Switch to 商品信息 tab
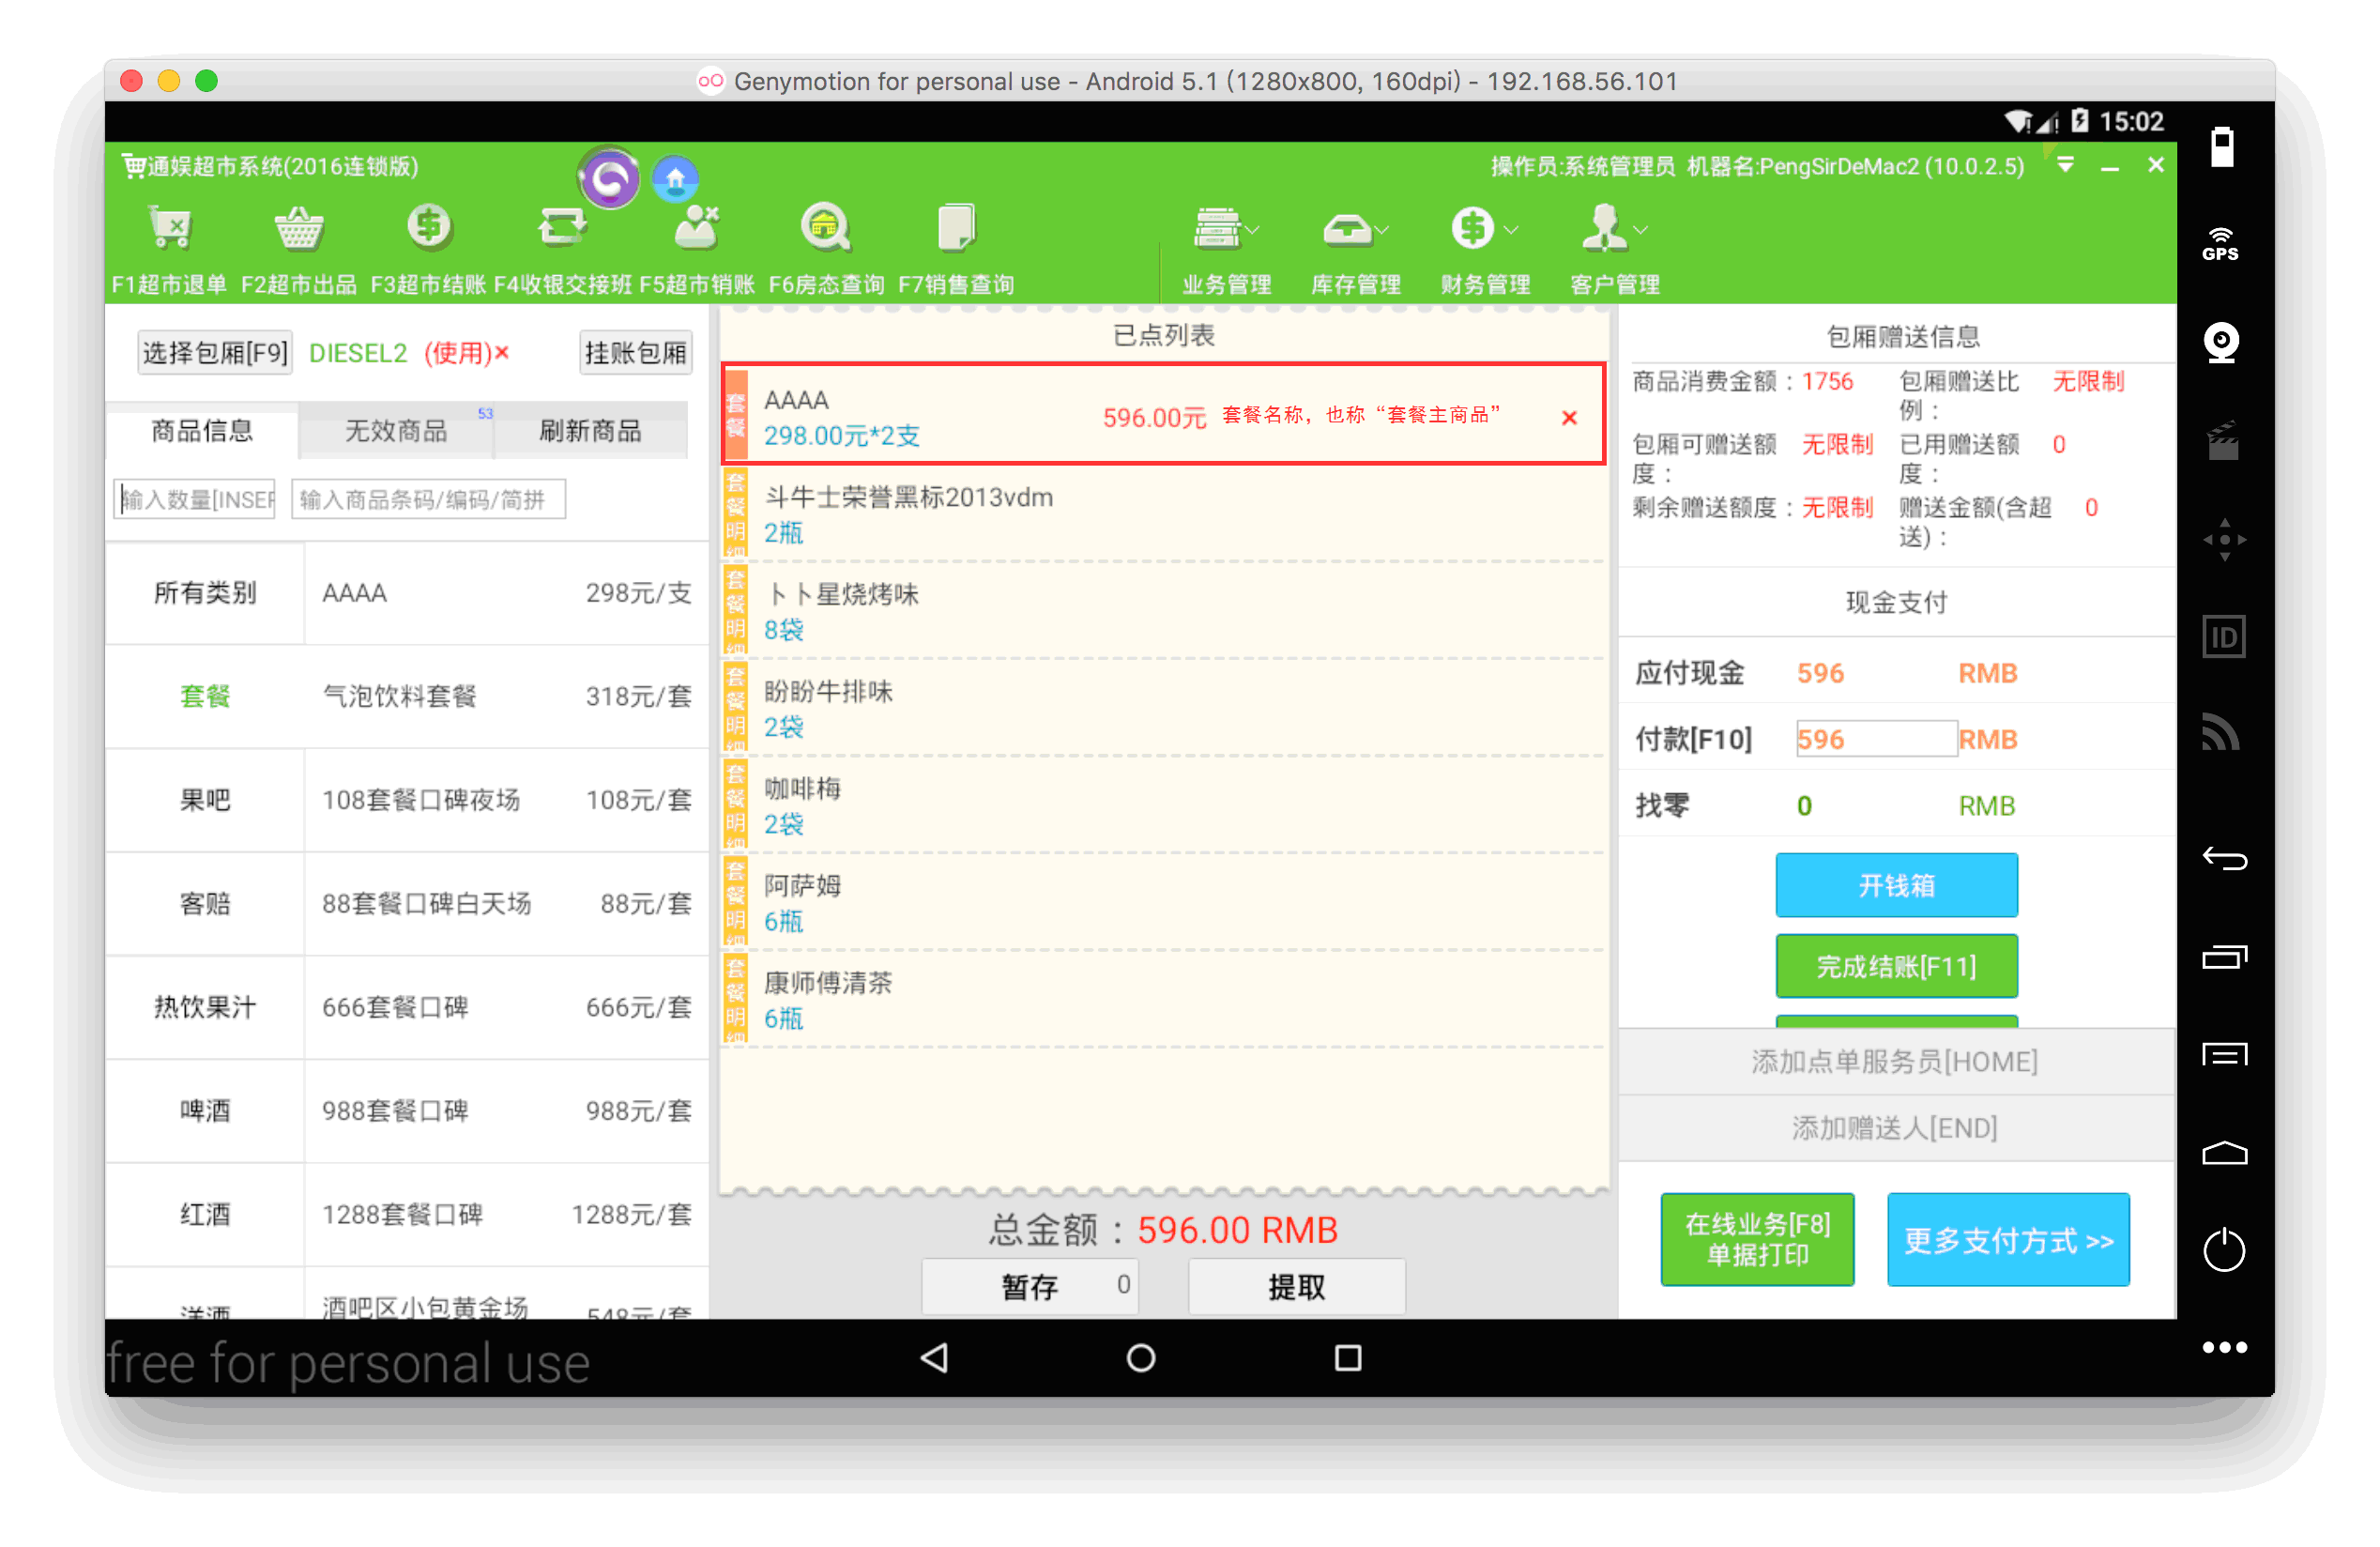2380x1547 pixels. [201, 431]
